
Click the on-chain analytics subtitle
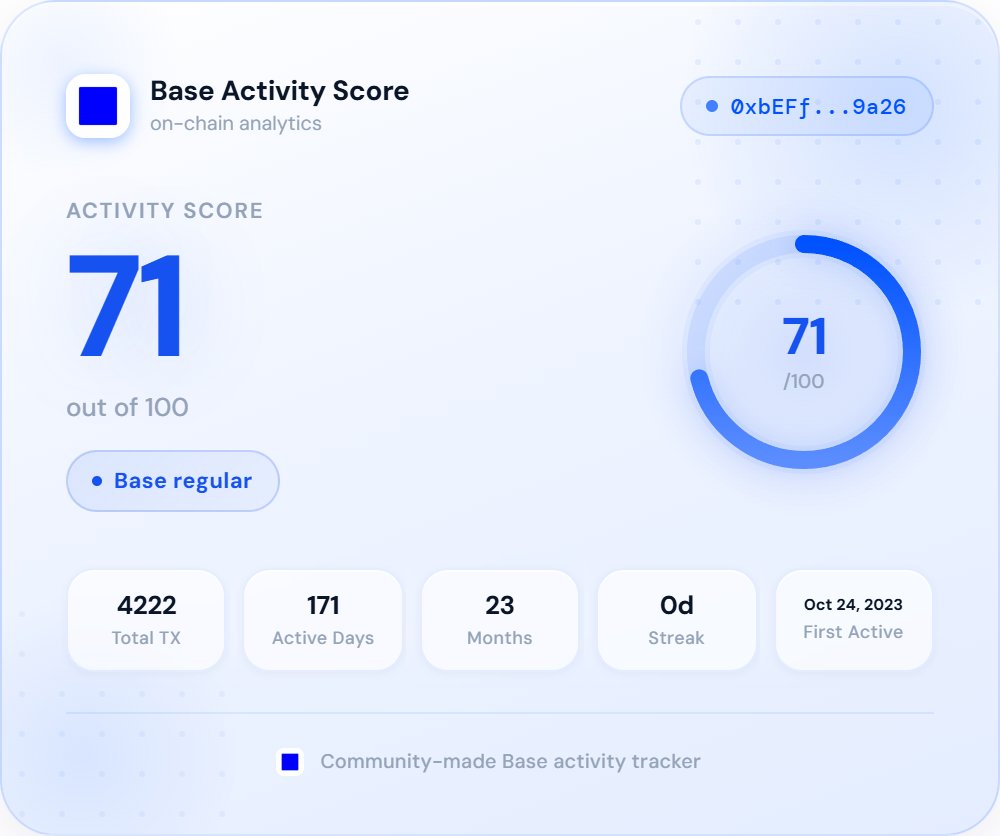(236, 123)
